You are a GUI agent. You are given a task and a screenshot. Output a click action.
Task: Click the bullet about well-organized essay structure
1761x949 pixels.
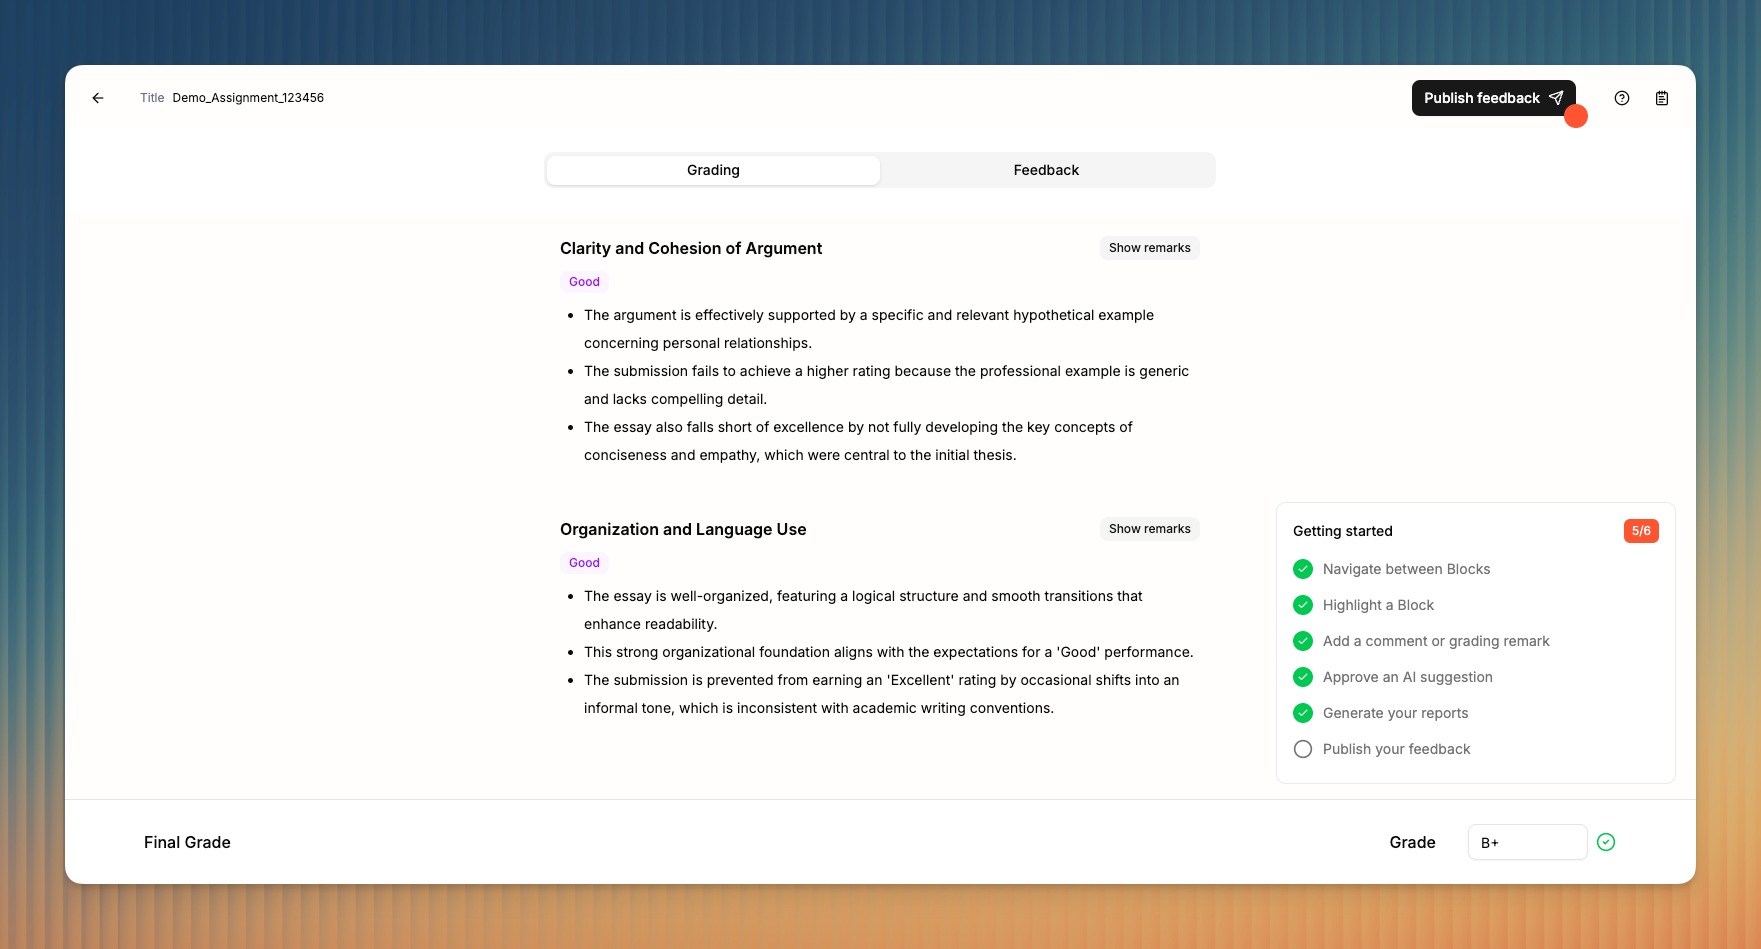click(863, 610)
